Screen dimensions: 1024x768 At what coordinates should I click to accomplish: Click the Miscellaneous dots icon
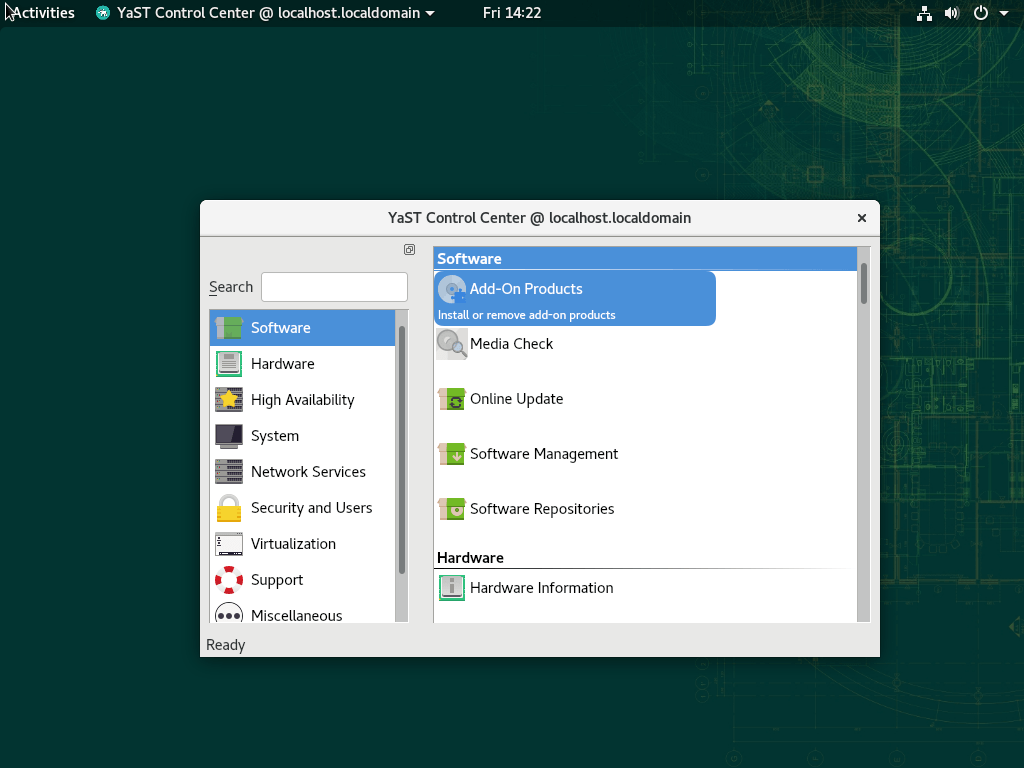point(229,614)
